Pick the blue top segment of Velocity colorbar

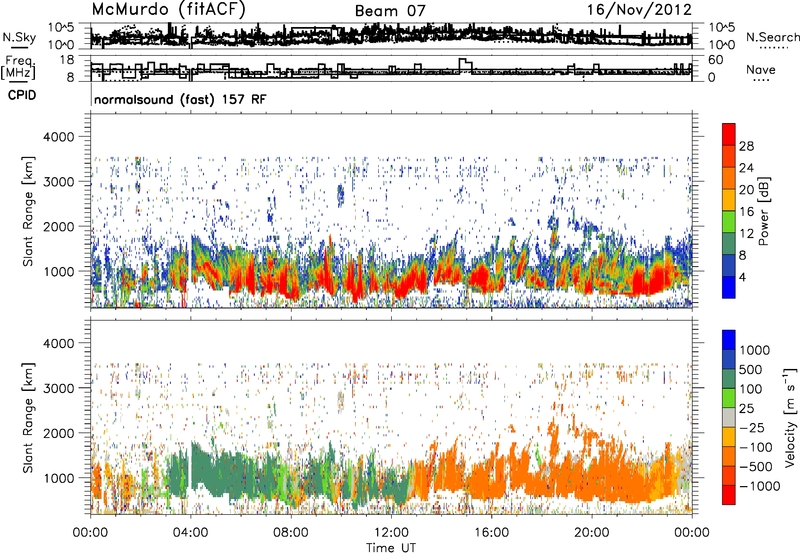pyautogui.click(x=729, y=340)
